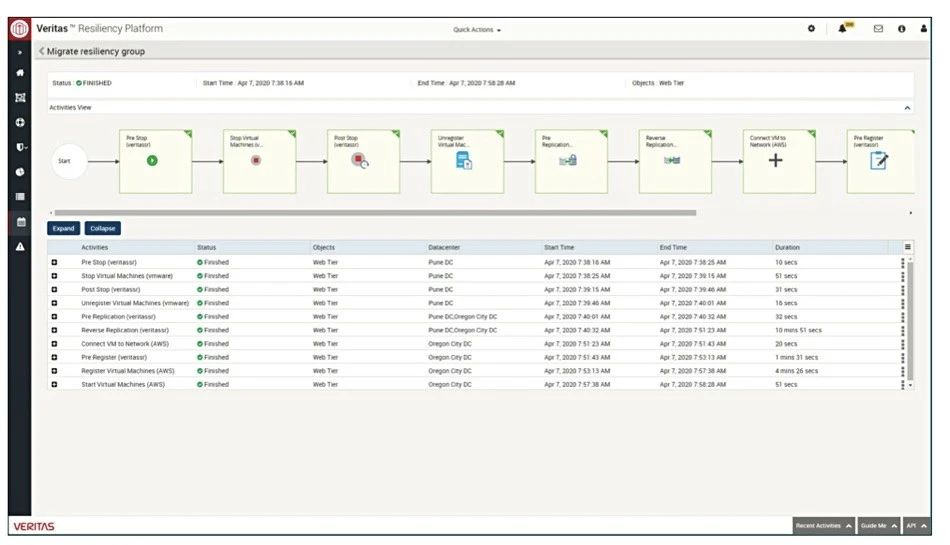Open the calendar icon in sidebar
The image size is (950, 545).
[x=20, y=222]
